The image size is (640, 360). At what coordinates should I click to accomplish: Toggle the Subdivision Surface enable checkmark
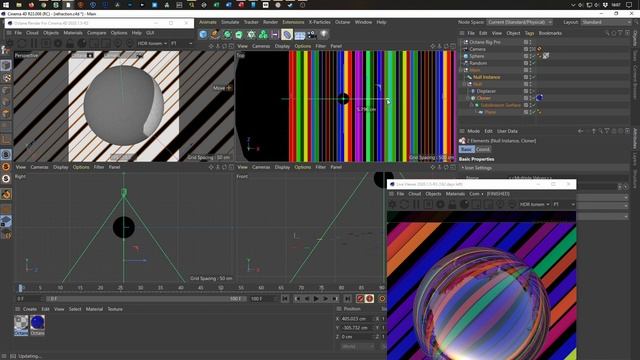534,105
